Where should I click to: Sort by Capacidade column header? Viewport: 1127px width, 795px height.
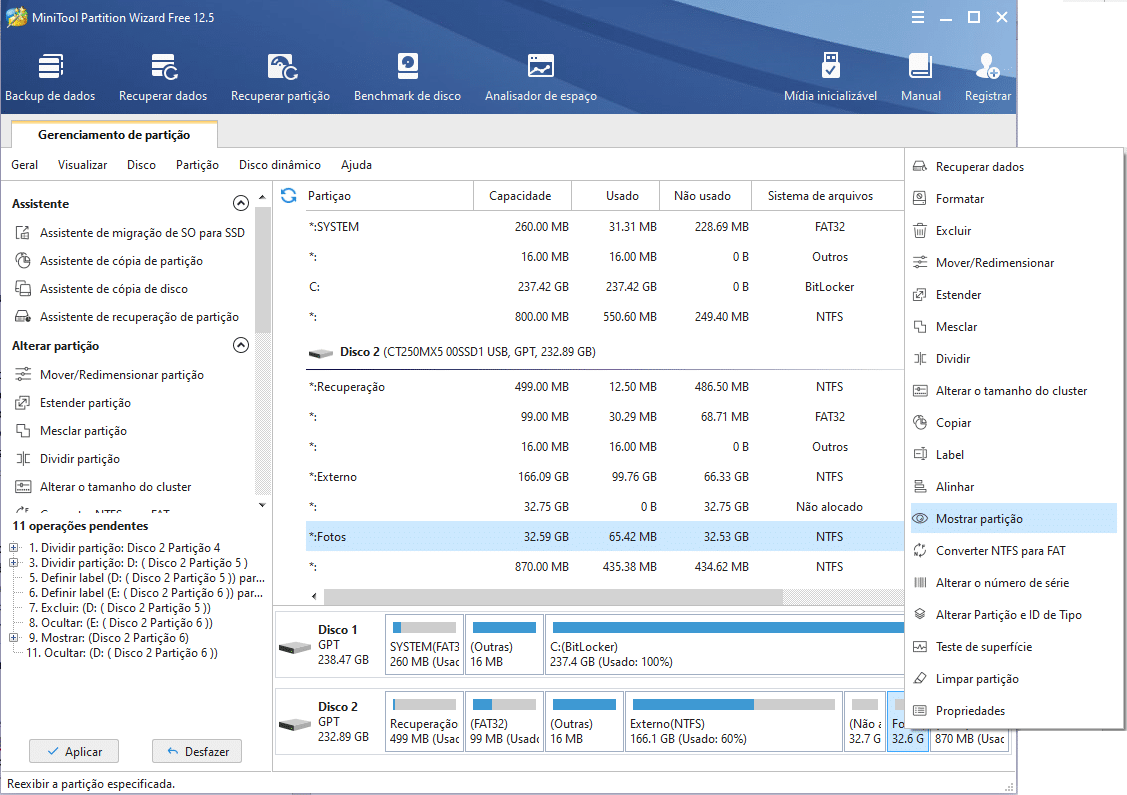tap(520, 196)
